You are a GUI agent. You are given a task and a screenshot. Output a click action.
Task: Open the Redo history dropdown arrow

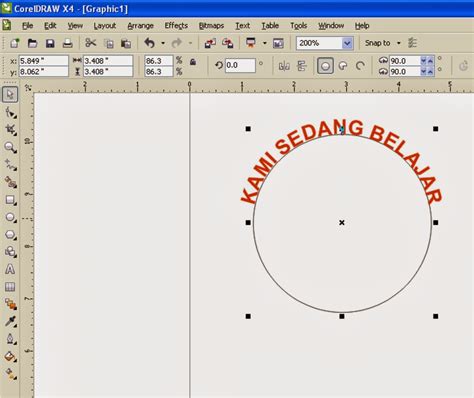pos(190,43)
